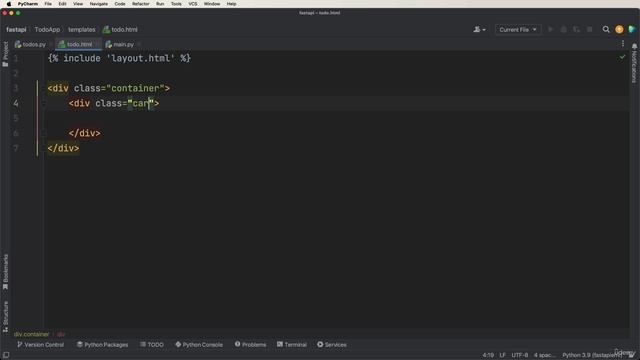Image resolution: width=640 pixels, height=360 pixels.
Task: Open the Problems tool window
Action: click(x=250, y=344)
